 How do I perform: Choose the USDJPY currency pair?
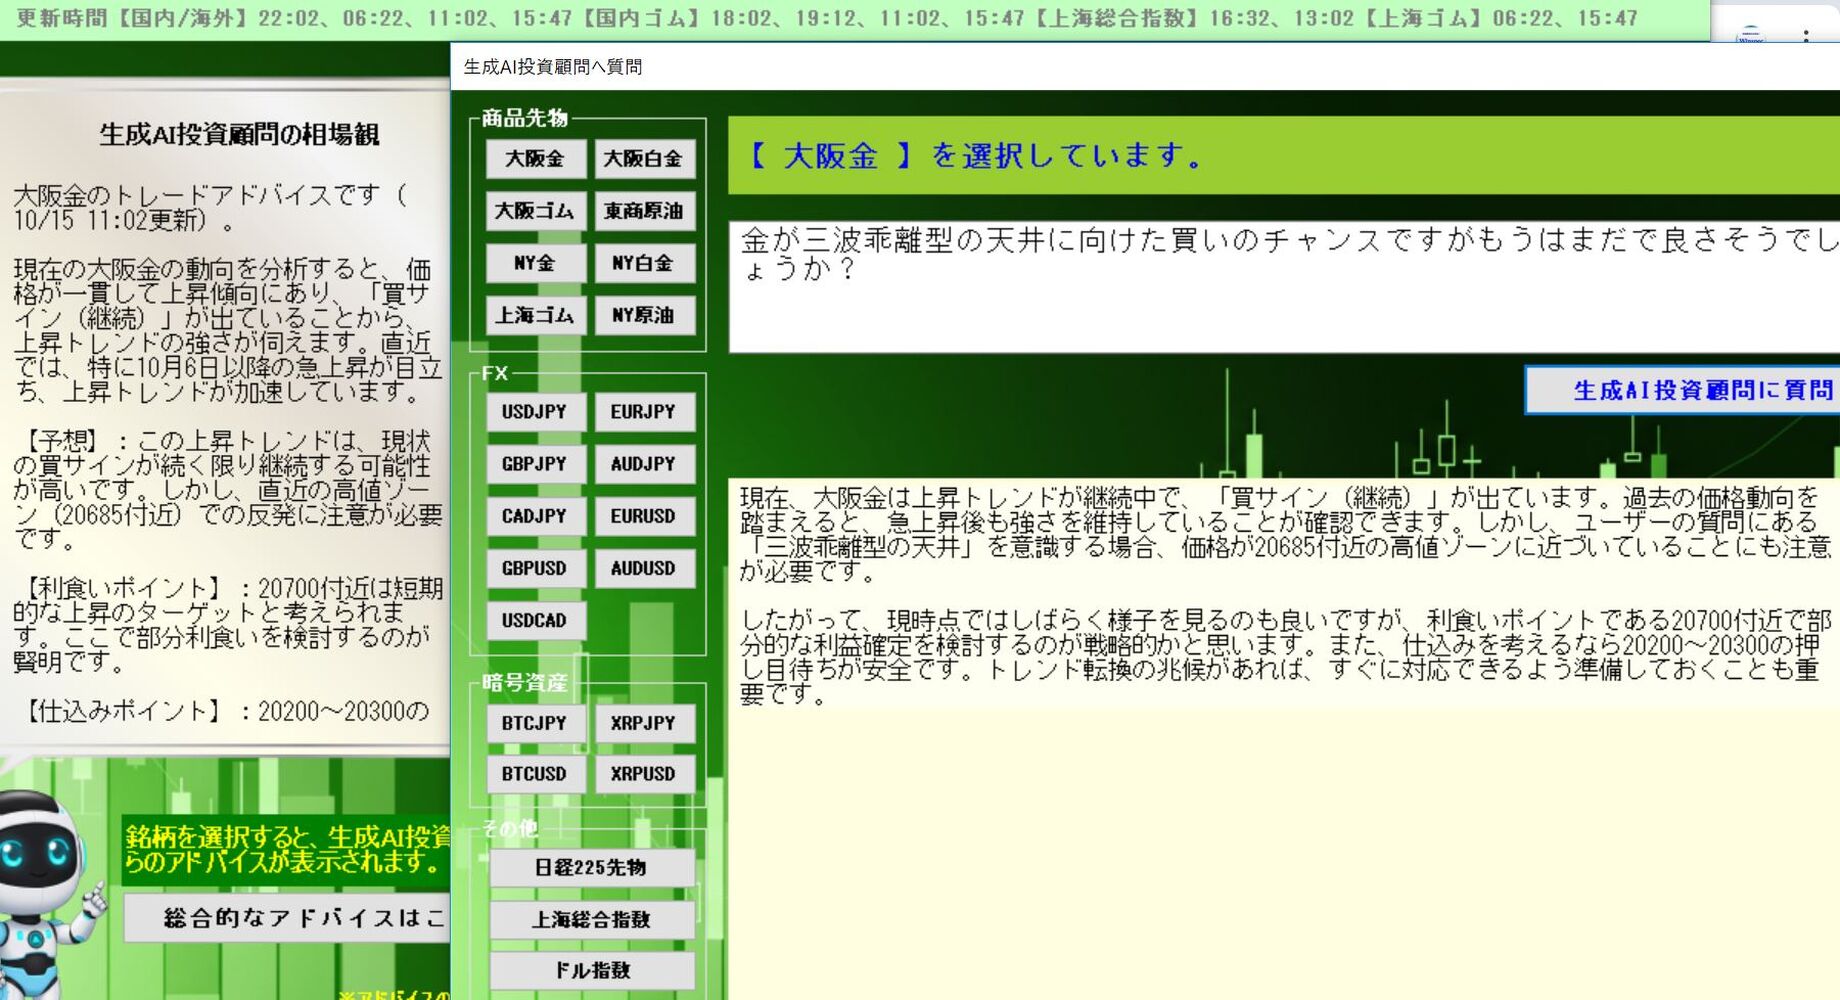tap(535, 412)
